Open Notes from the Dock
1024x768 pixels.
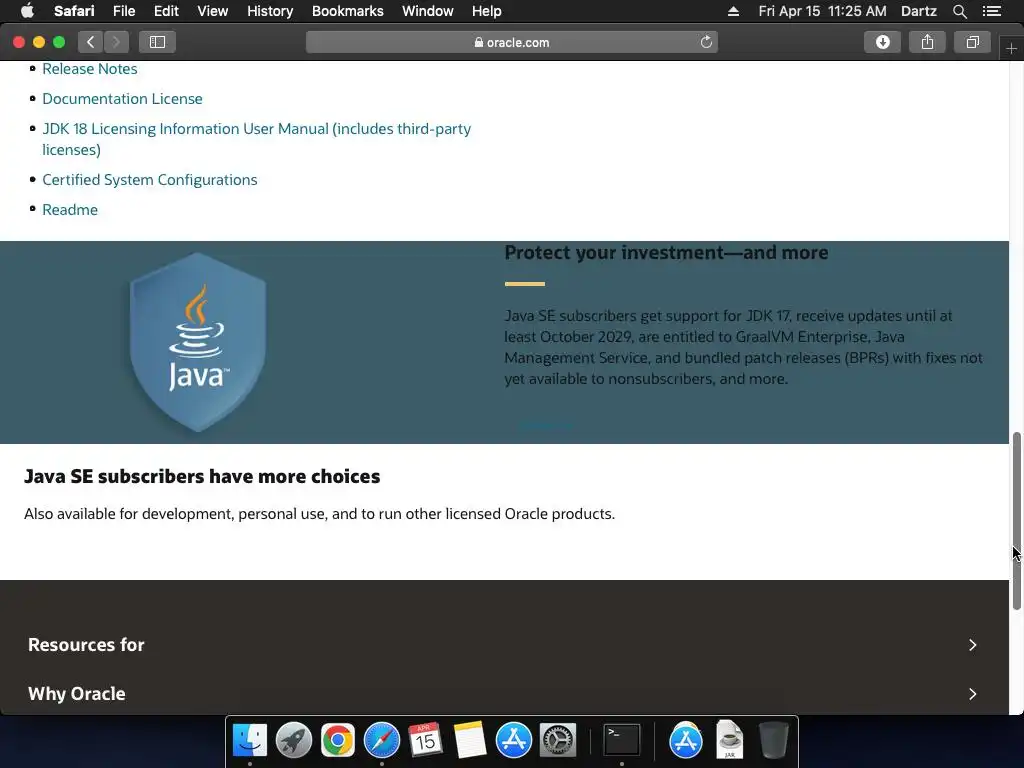pos(470,740)
